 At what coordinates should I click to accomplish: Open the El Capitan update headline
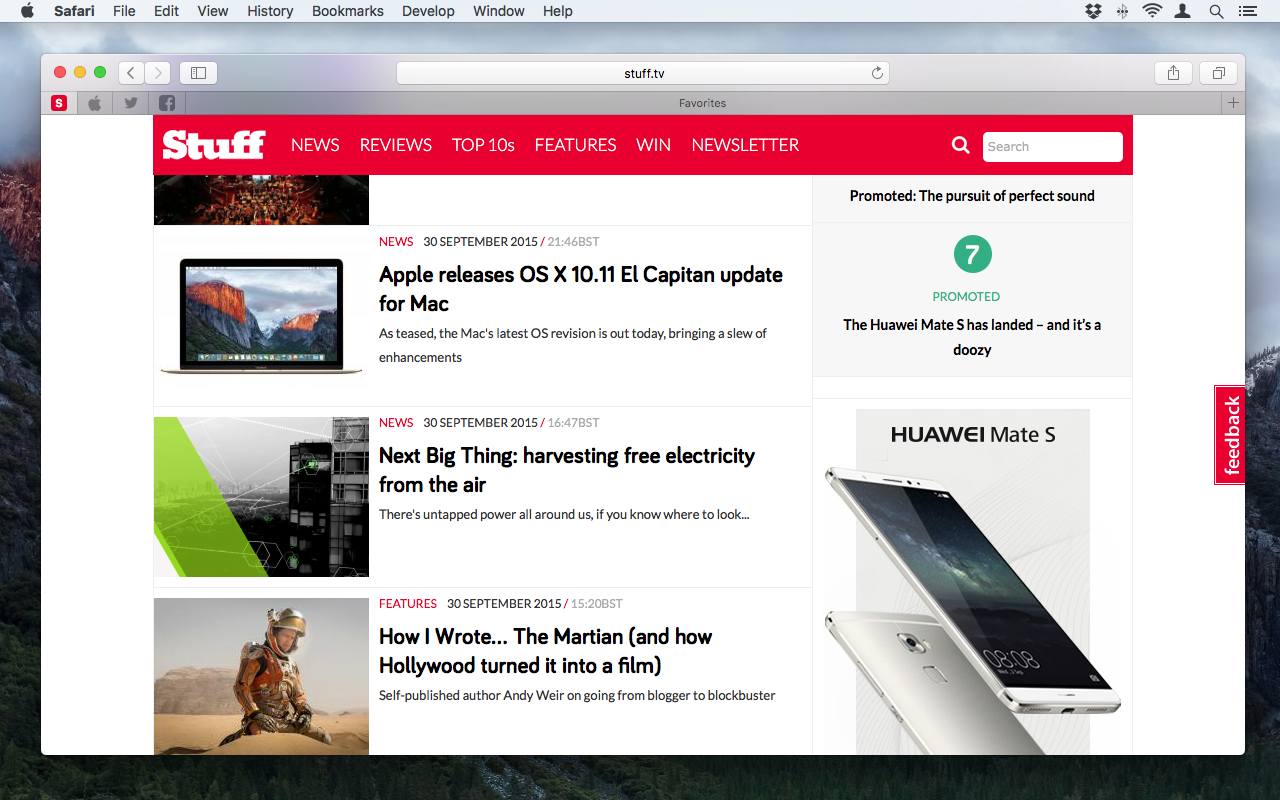[x=581, y=289]
